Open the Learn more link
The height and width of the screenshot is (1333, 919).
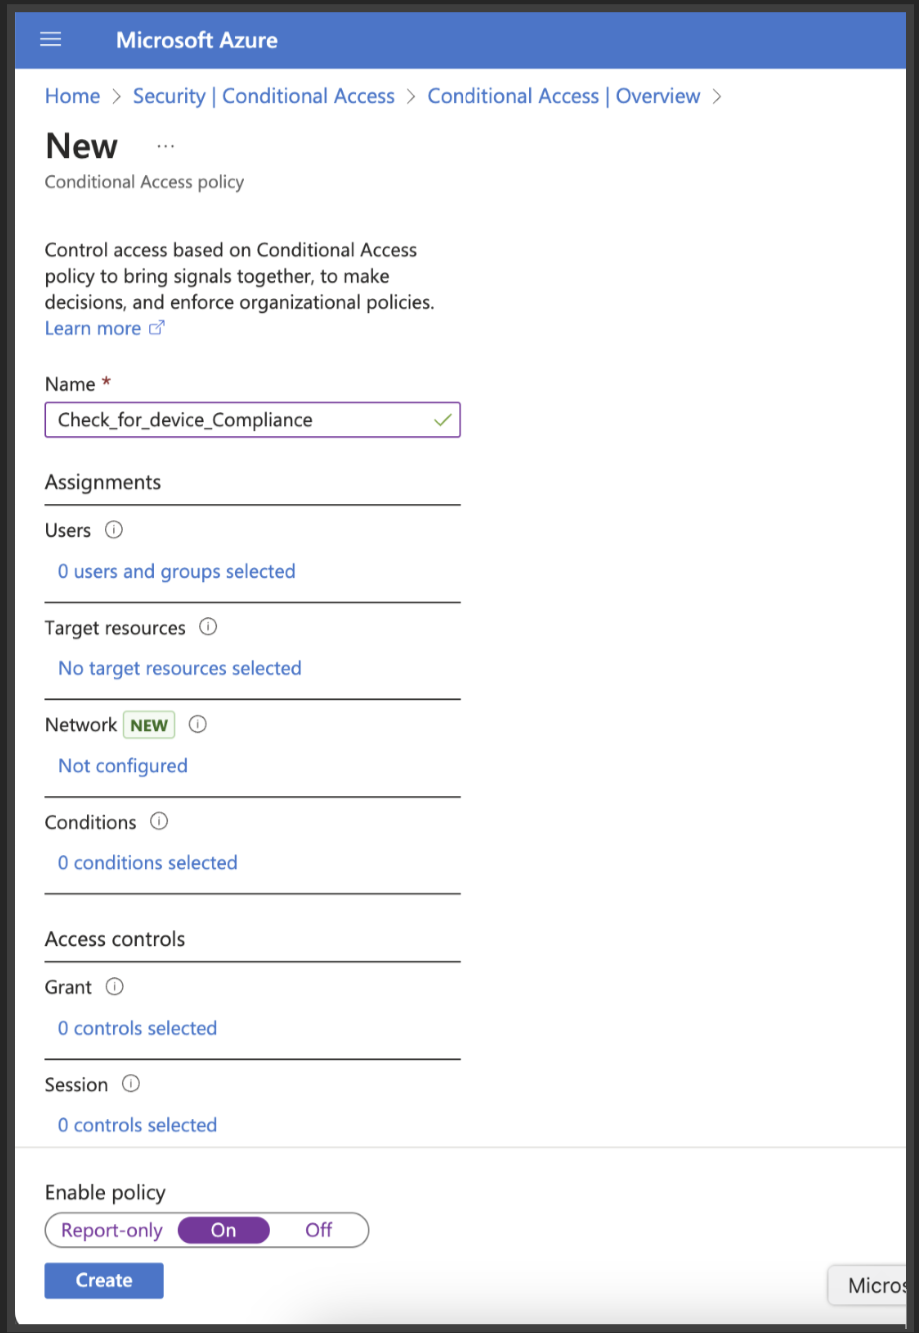(93, 328)
